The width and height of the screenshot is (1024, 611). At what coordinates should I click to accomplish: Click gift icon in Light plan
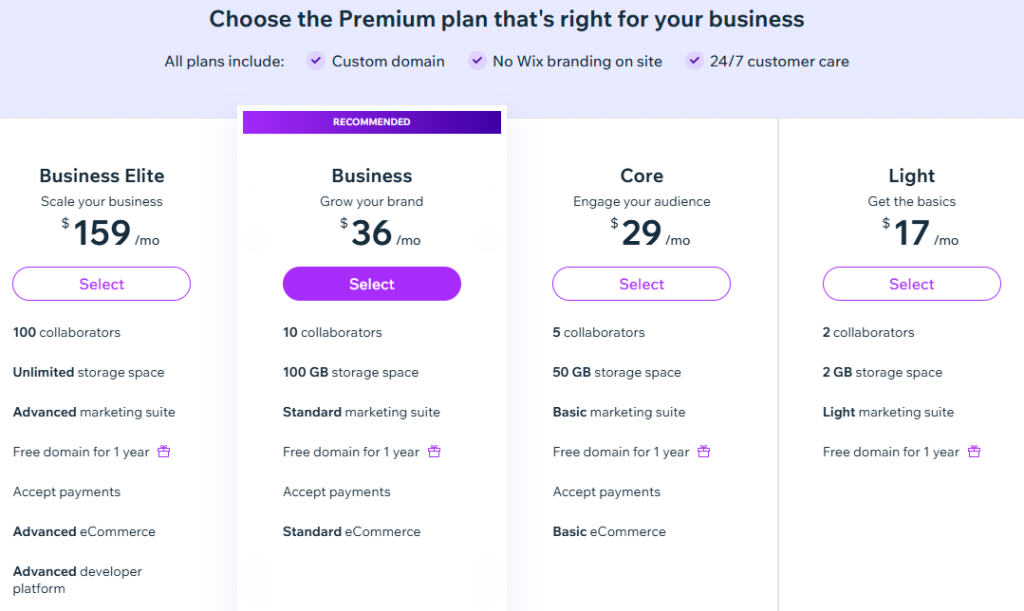974,452
